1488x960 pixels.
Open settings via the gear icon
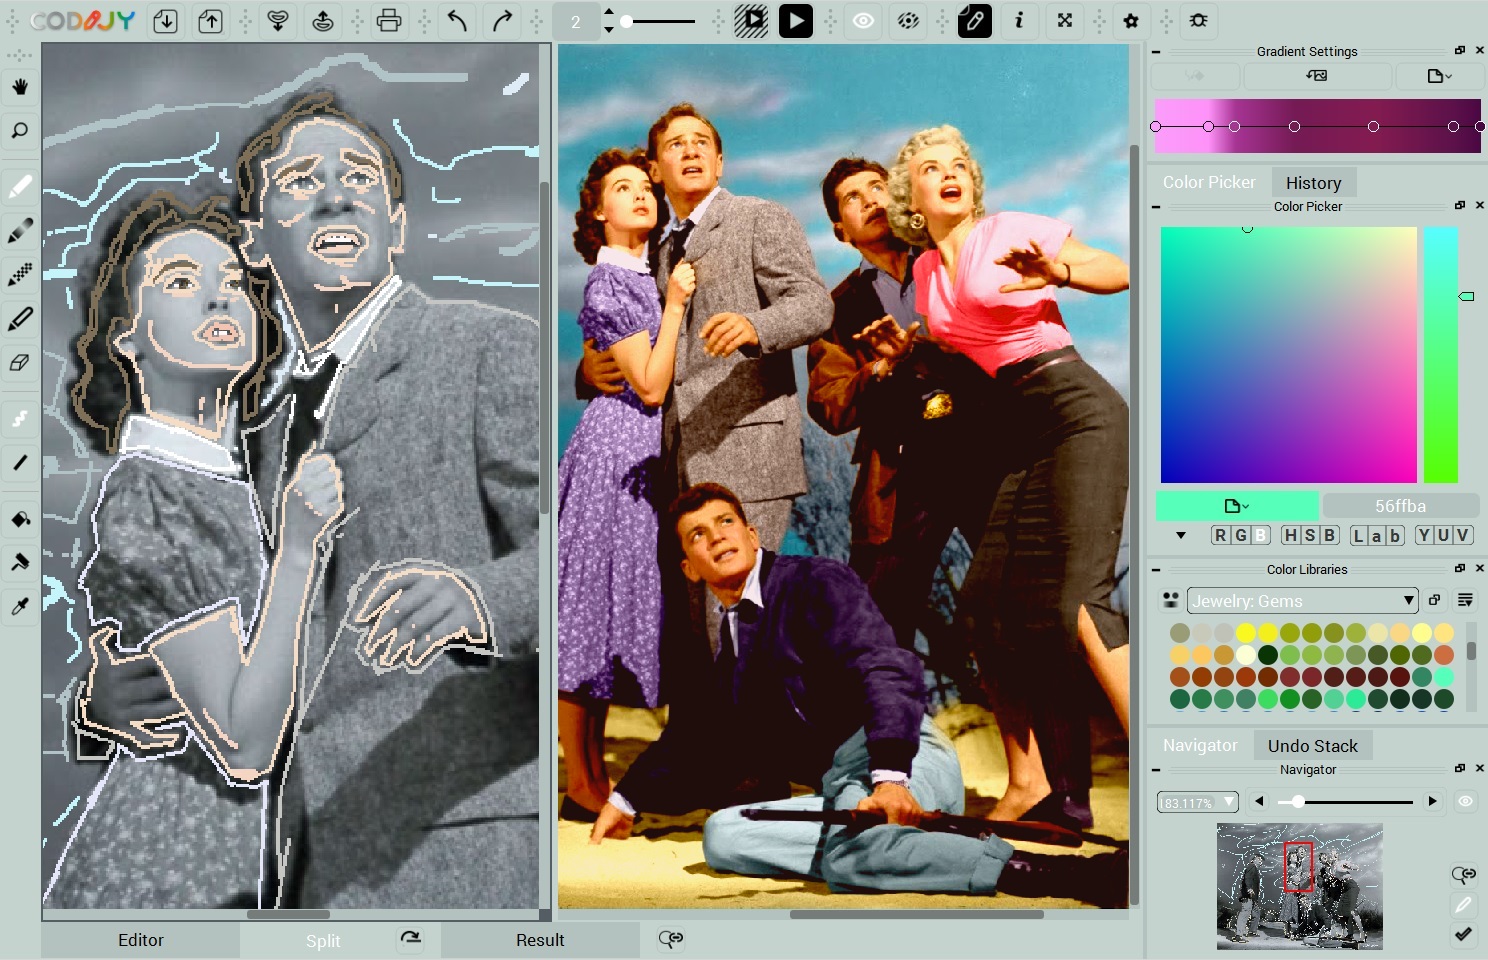point(1132,21)
